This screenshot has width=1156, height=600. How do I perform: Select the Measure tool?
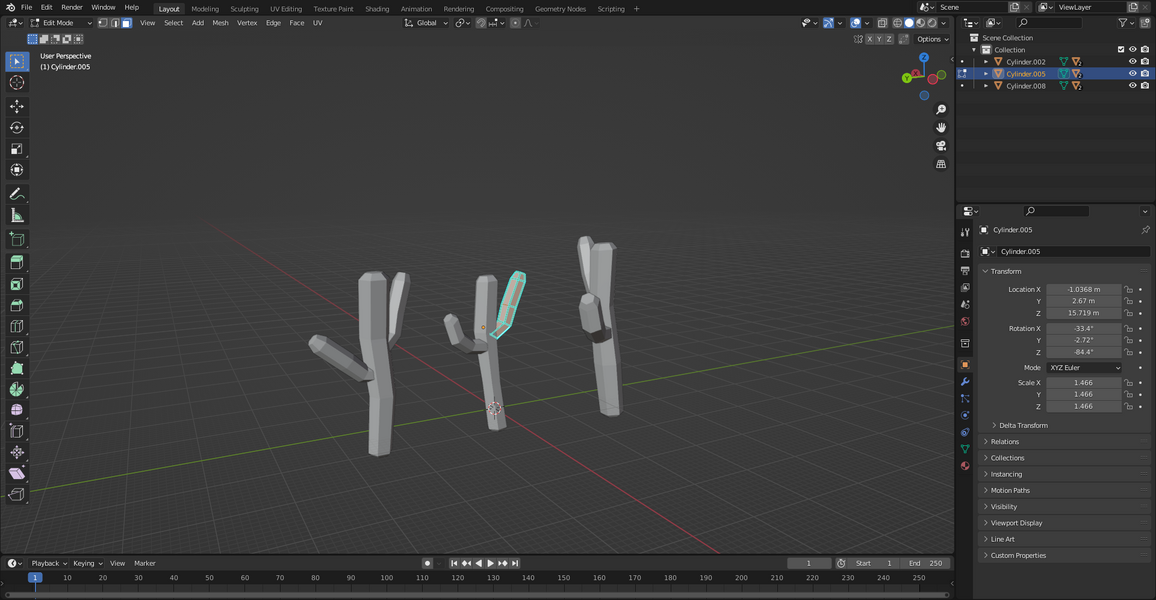click(x=16, y=215)
